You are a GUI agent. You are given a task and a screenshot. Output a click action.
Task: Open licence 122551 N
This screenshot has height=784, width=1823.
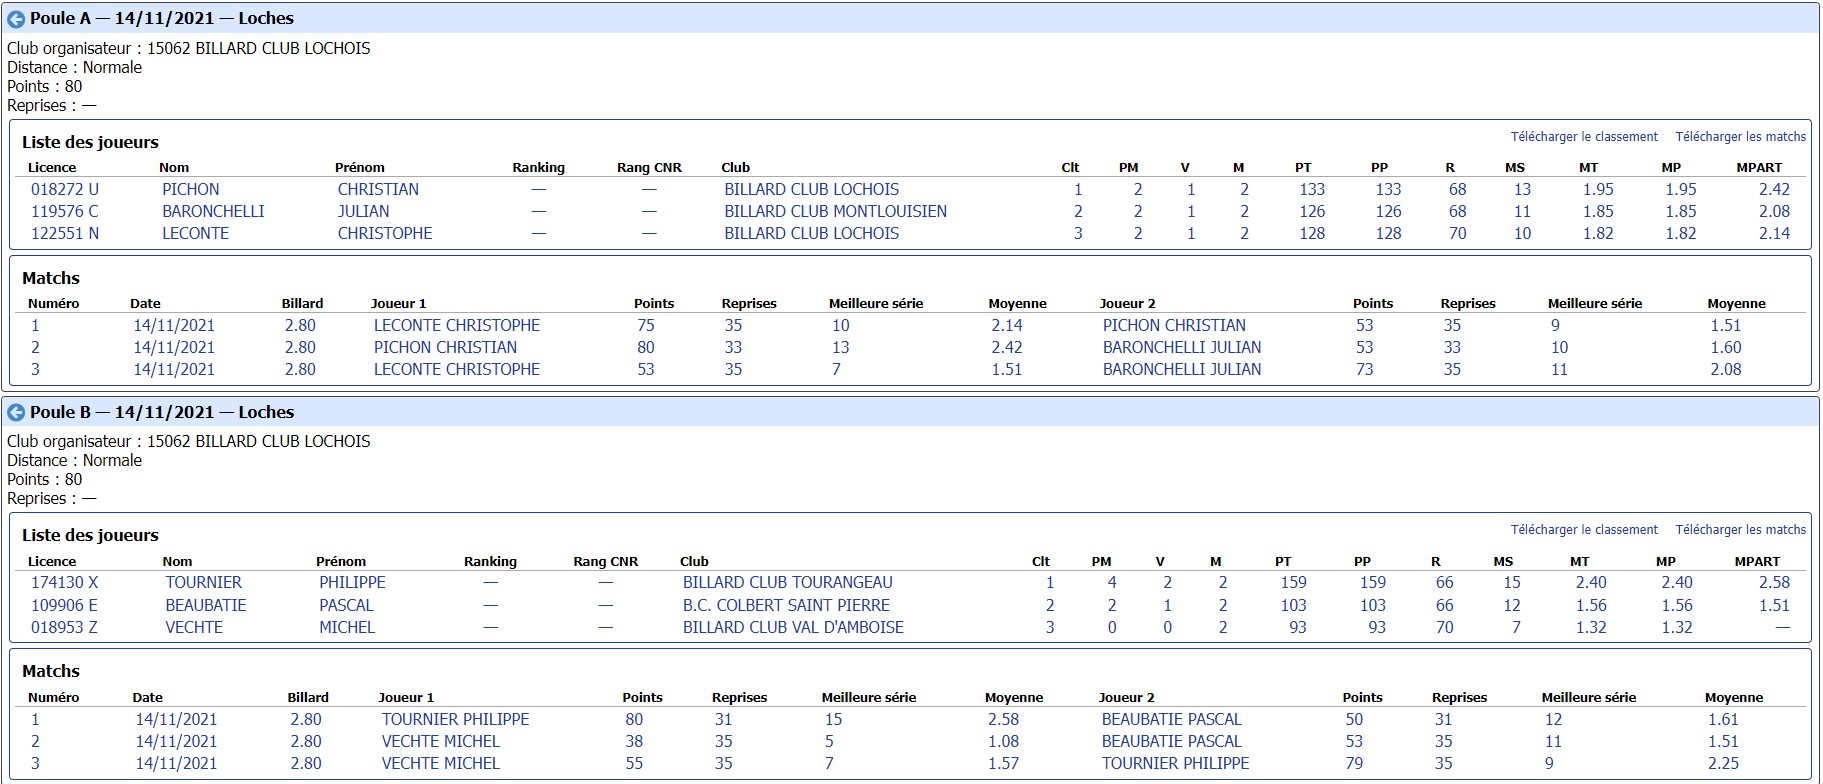click(65, 234)
